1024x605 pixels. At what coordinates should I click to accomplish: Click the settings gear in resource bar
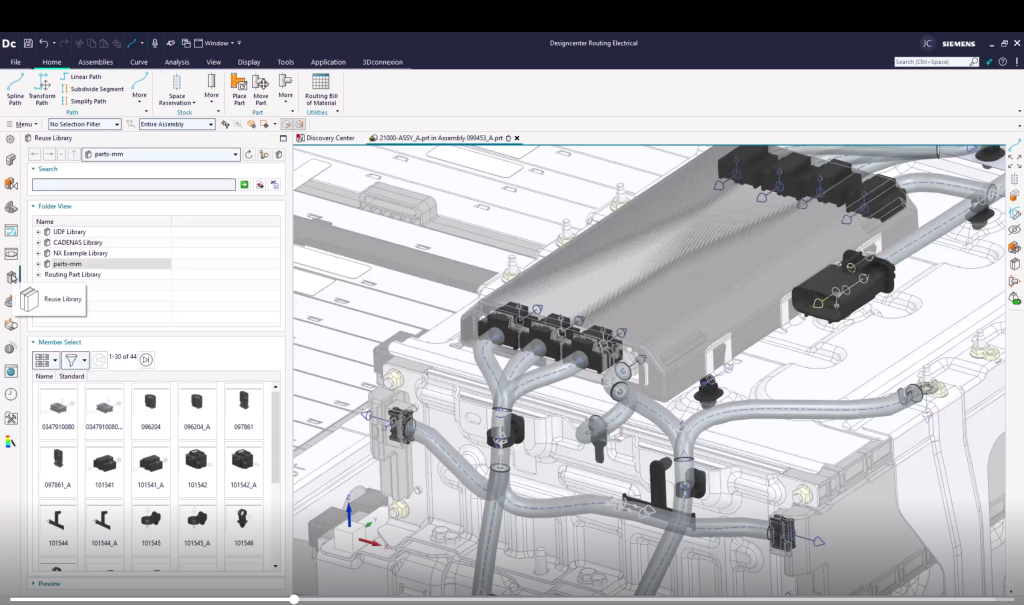click(10, 139)
